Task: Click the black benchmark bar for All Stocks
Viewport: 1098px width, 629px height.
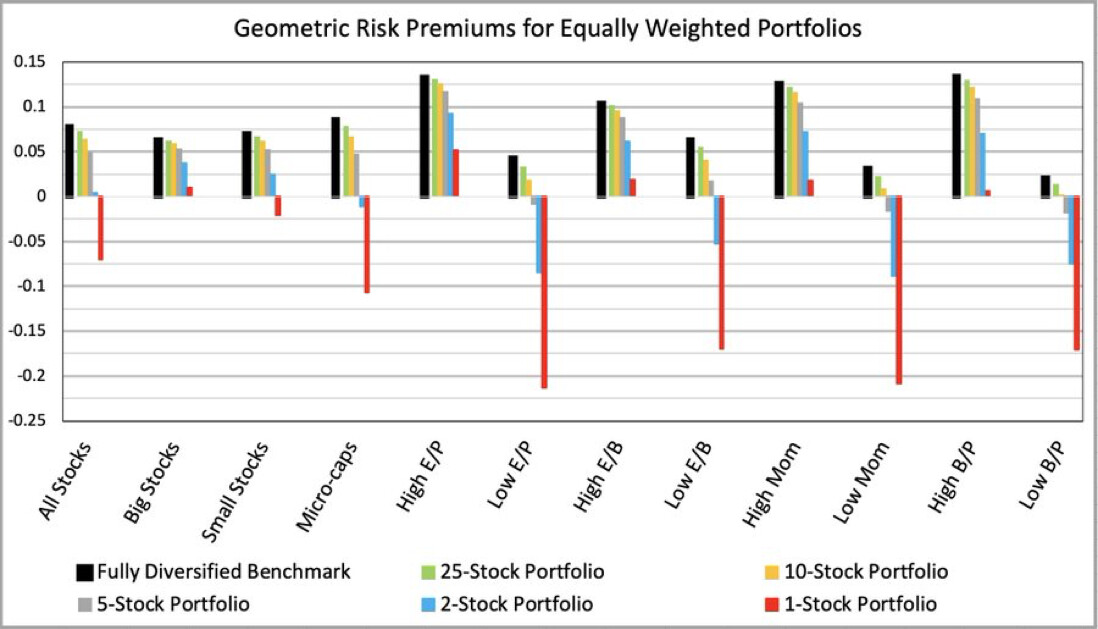Action: (x=70, y=160)
